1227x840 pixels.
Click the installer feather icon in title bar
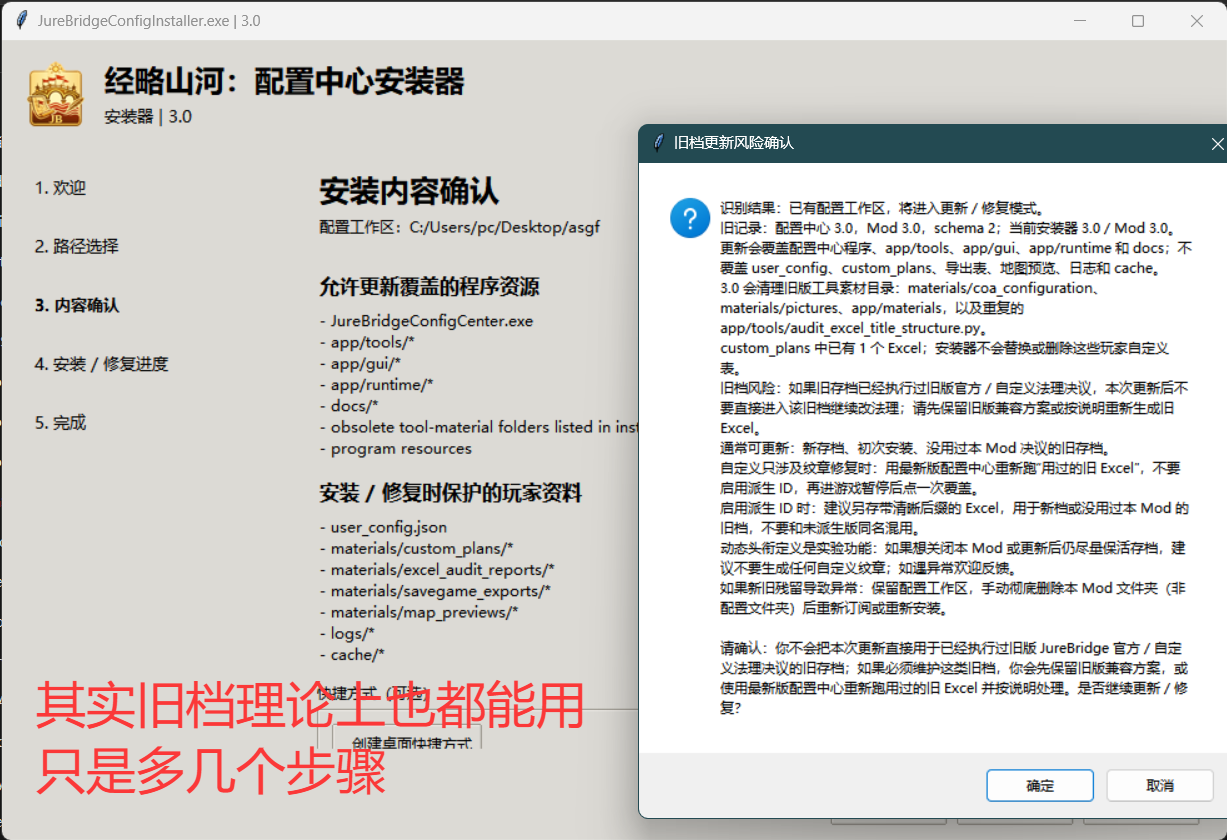(x=20, y=20)
